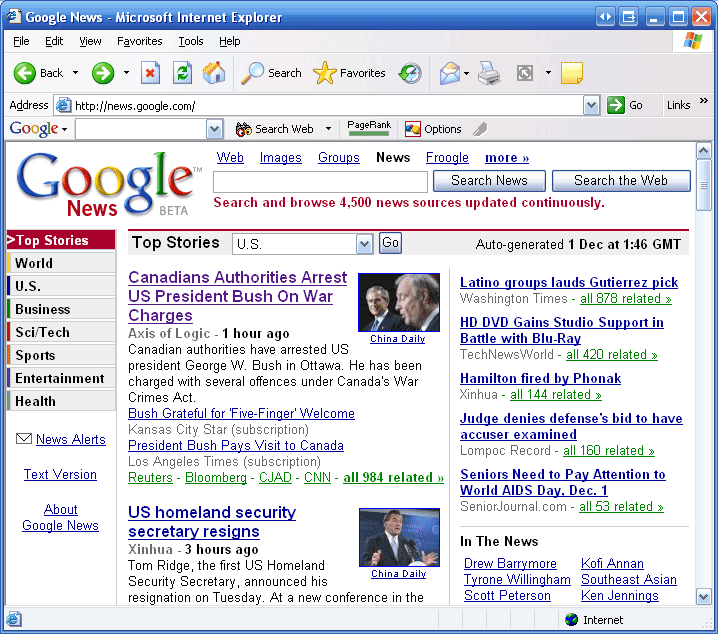Select the Health section in the sidebar
Screen dimensions: 718x634
tap(61, 401)
